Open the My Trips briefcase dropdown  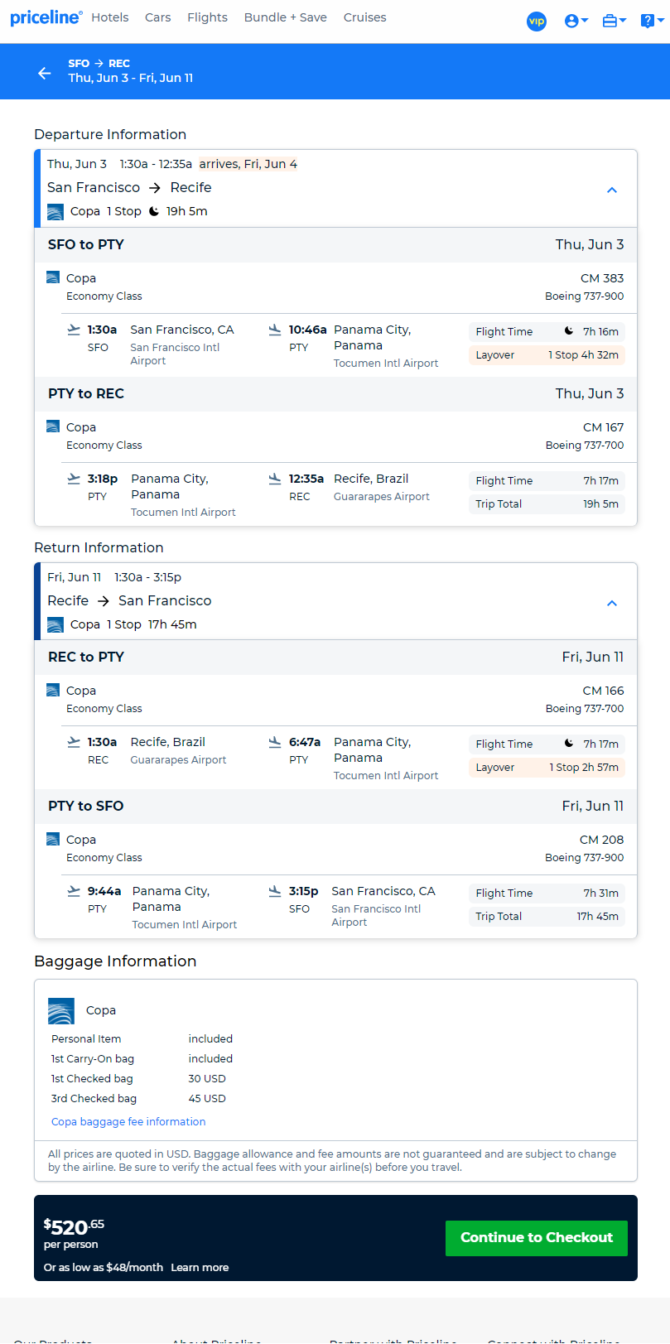click(614, 20)
